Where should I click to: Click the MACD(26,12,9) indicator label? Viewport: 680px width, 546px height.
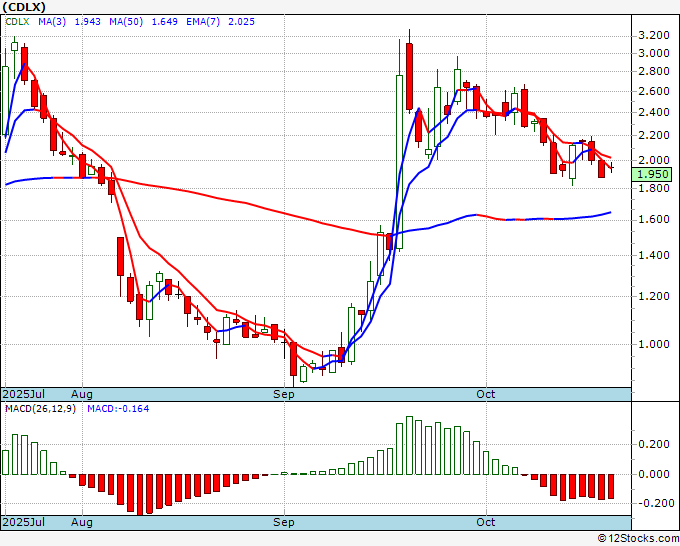(40, 409)
